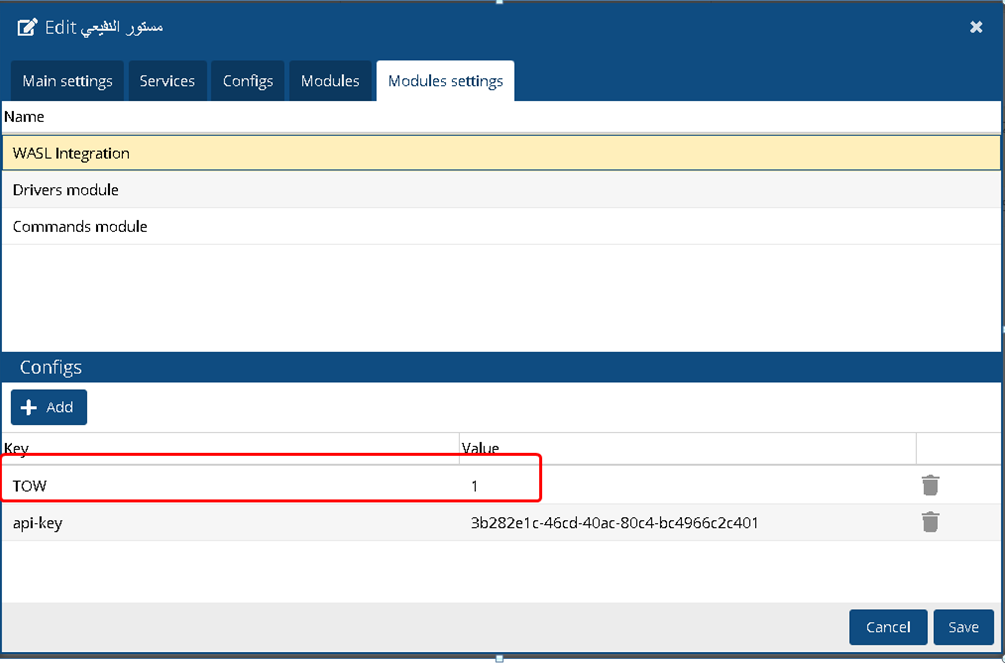The image size is (1005, 663).
Task: Choose the Drivers module row
Action: coord(500,190)
